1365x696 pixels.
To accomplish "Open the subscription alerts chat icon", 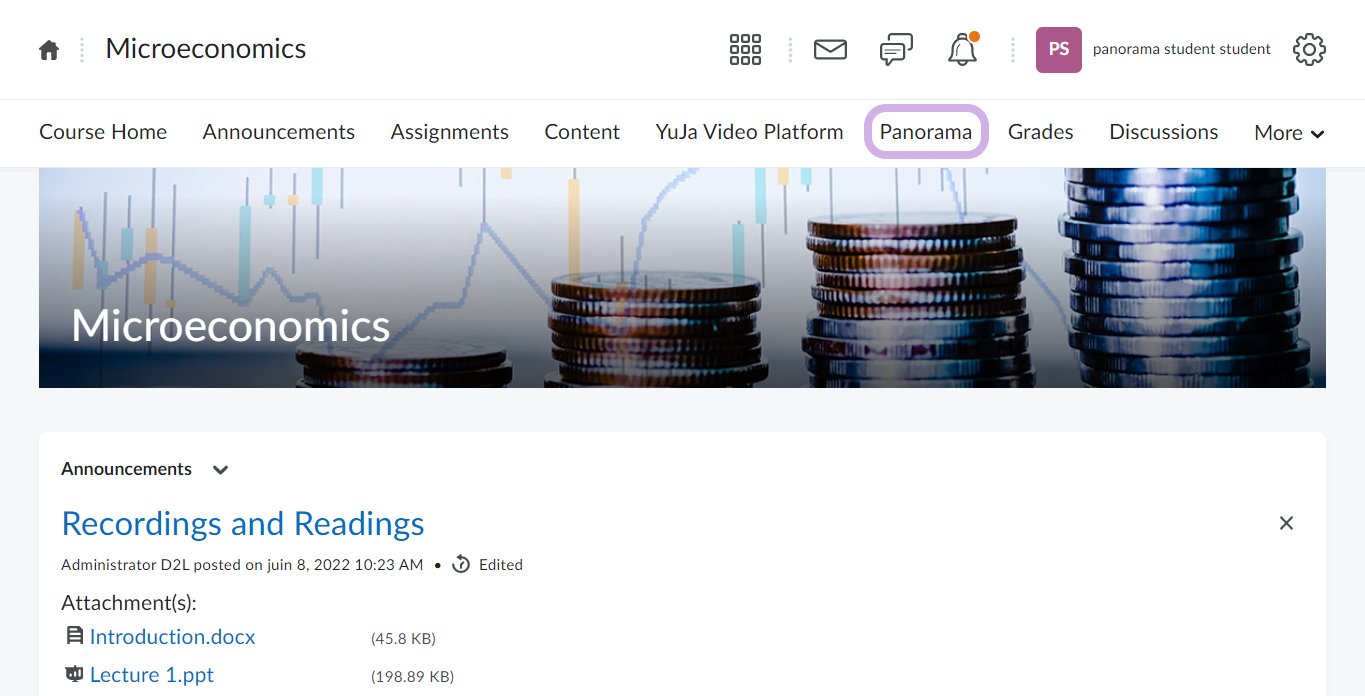I will (896, 49).
